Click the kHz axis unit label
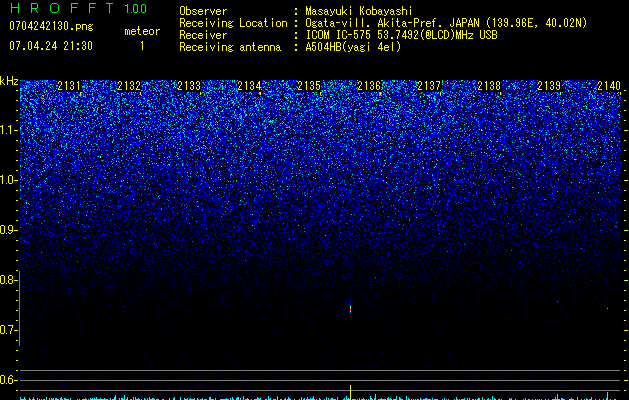The height and width of the screenshot is (400, 629). coord(9,81)
